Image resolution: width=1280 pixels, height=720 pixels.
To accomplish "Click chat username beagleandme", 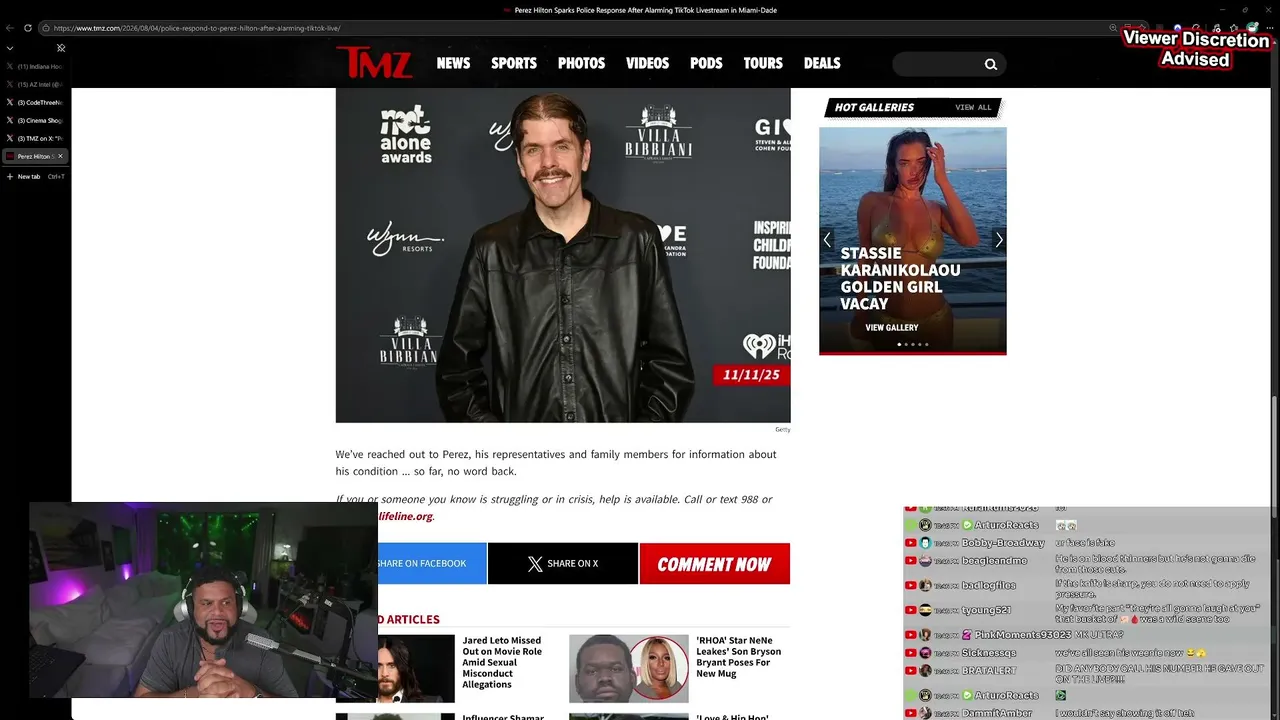I will (995, 561).
